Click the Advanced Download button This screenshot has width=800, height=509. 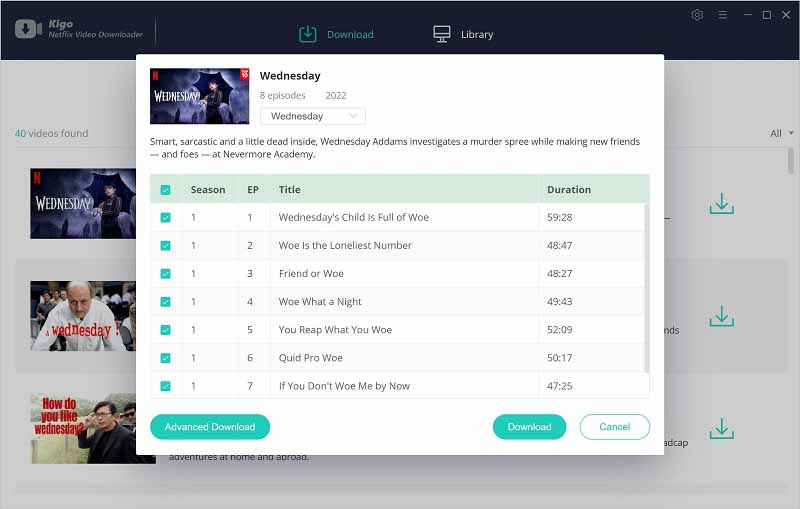pos(210,427)
